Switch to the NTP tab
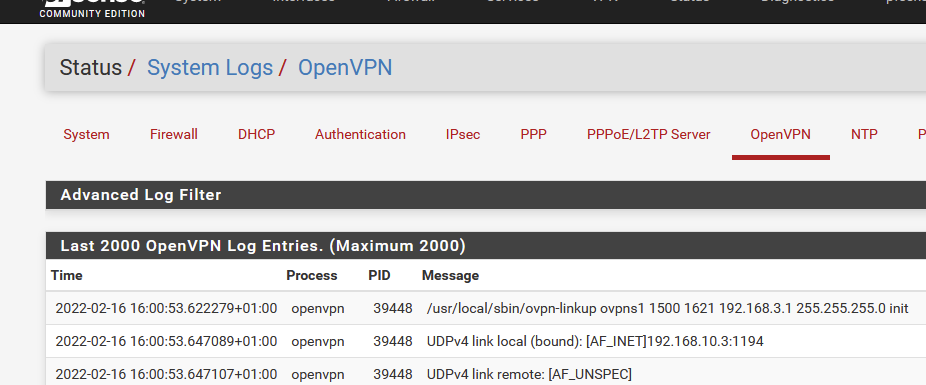The height and width of the screenshot is (385, 926). [x=864, y=135]
